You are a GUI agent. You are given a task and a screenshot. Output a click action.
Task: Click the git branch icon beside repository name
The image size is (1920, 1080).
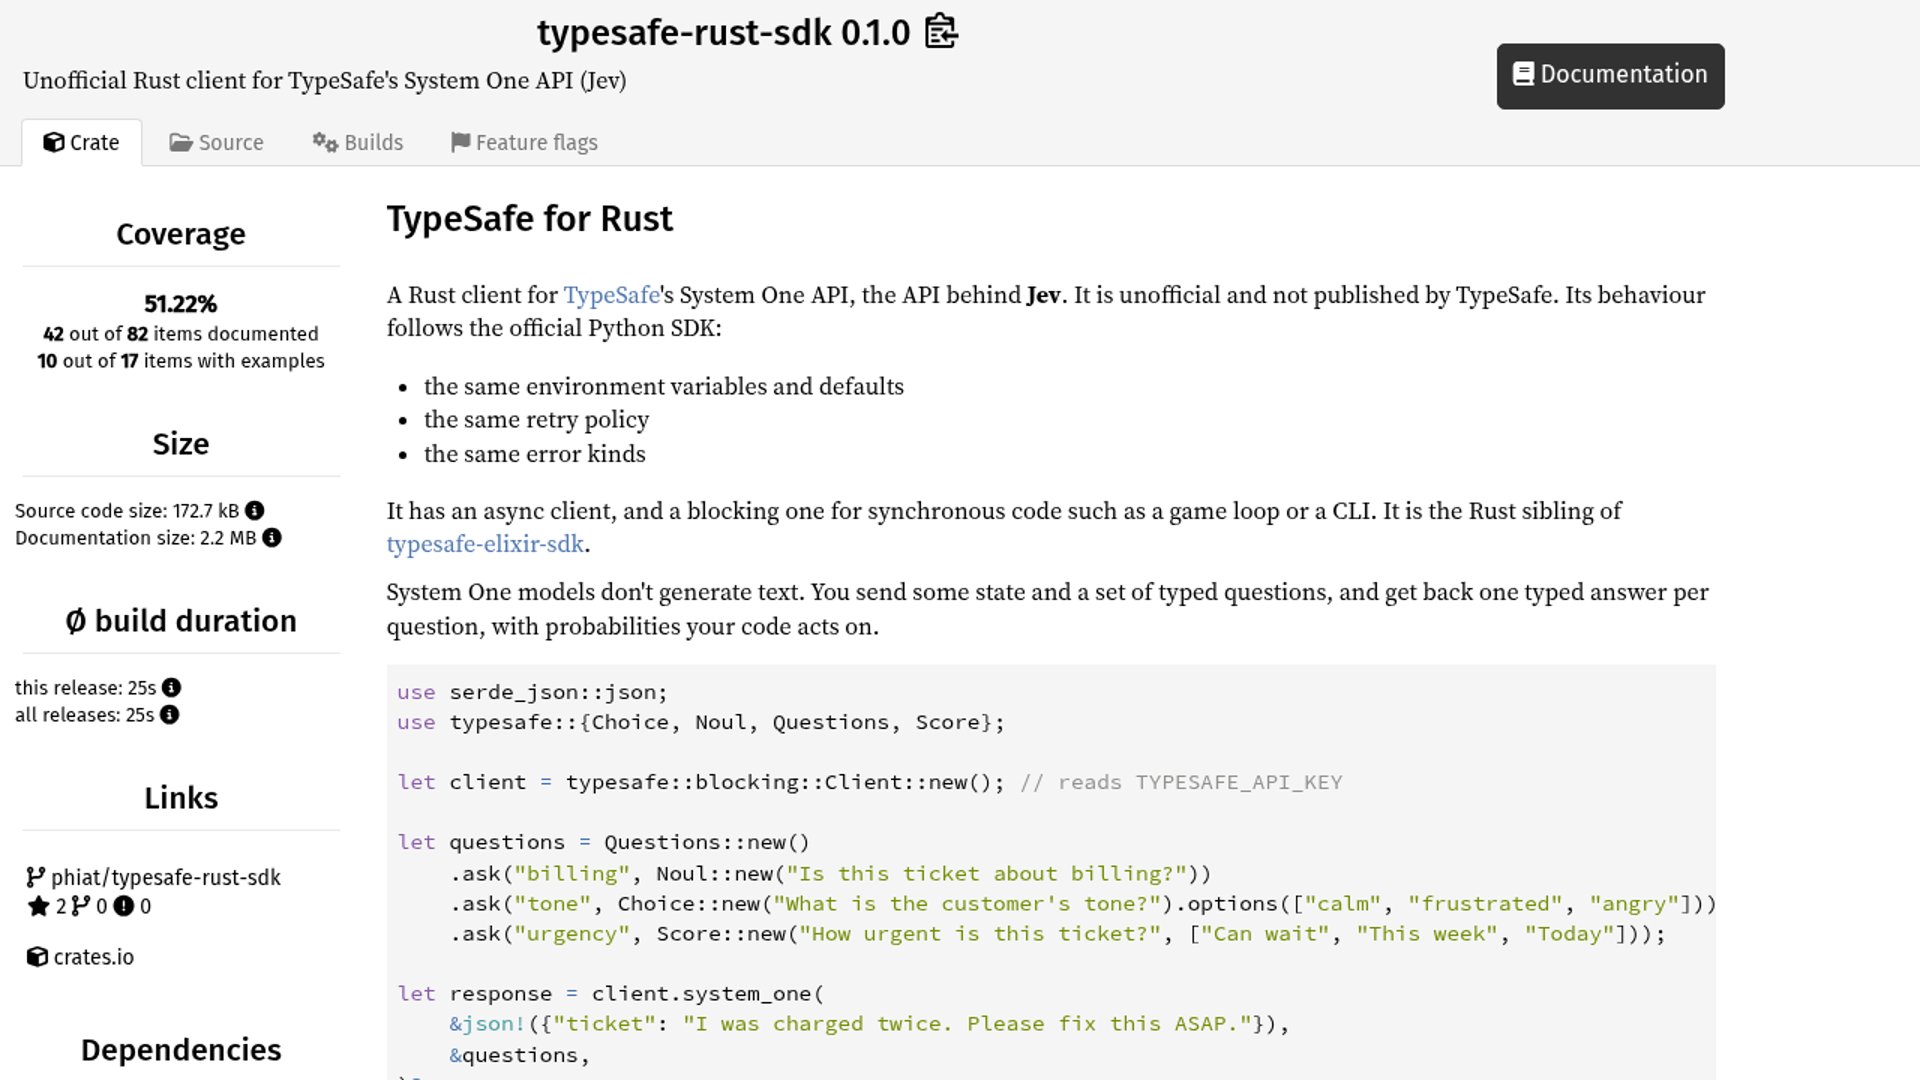[35, 878]
